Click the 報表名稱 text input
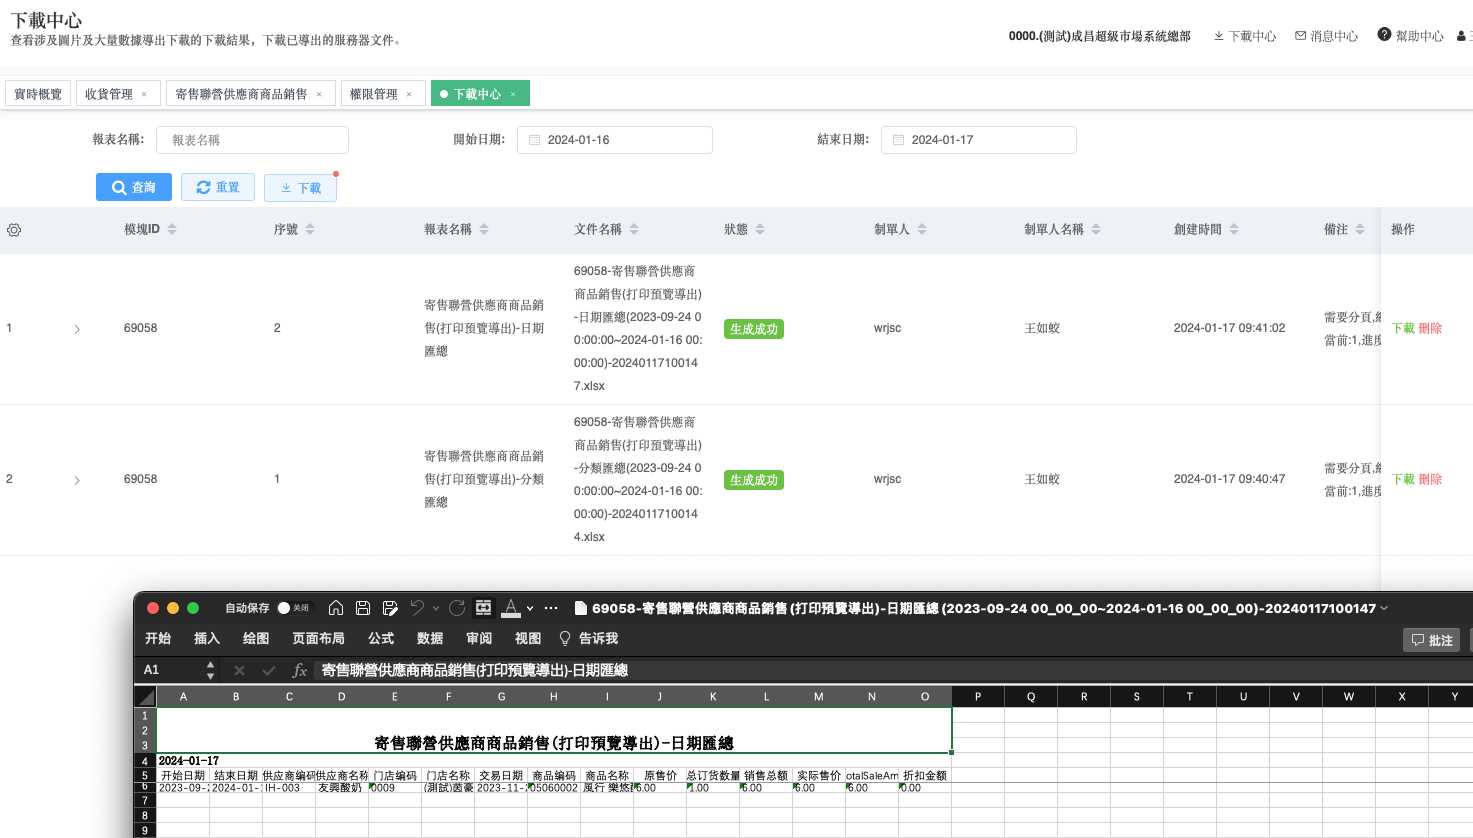The image size is (1473, 838). pyautogui.click(x=252, y=140)
